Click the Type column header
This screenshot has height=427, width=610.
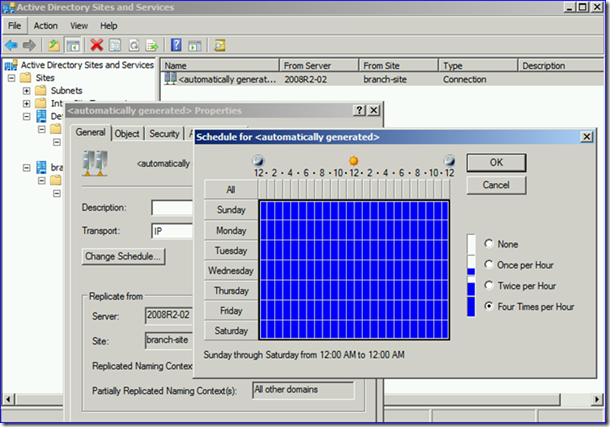tap(478, 65)
